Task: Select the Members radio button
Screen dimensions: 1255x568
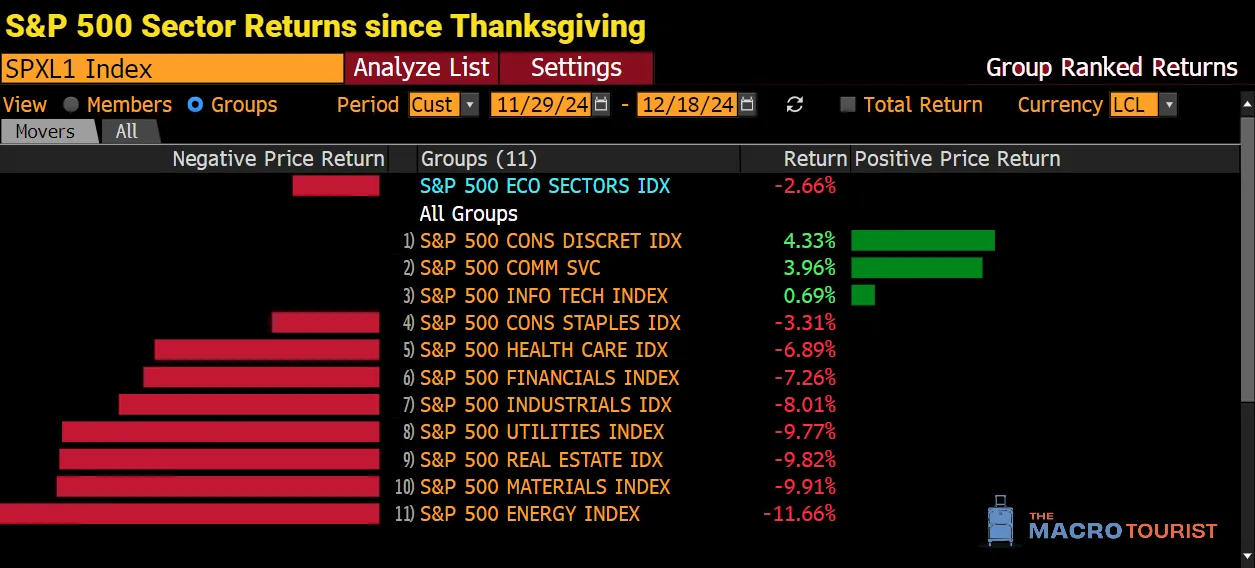Action: 71,105
